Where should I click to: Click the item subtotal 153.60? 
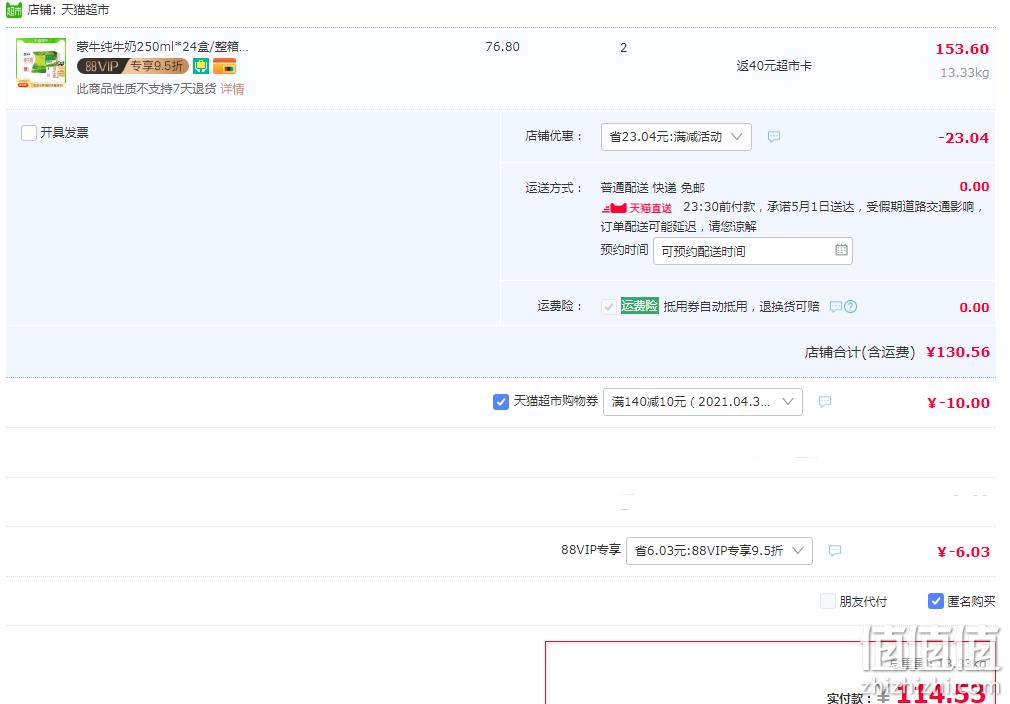point(962,49)
